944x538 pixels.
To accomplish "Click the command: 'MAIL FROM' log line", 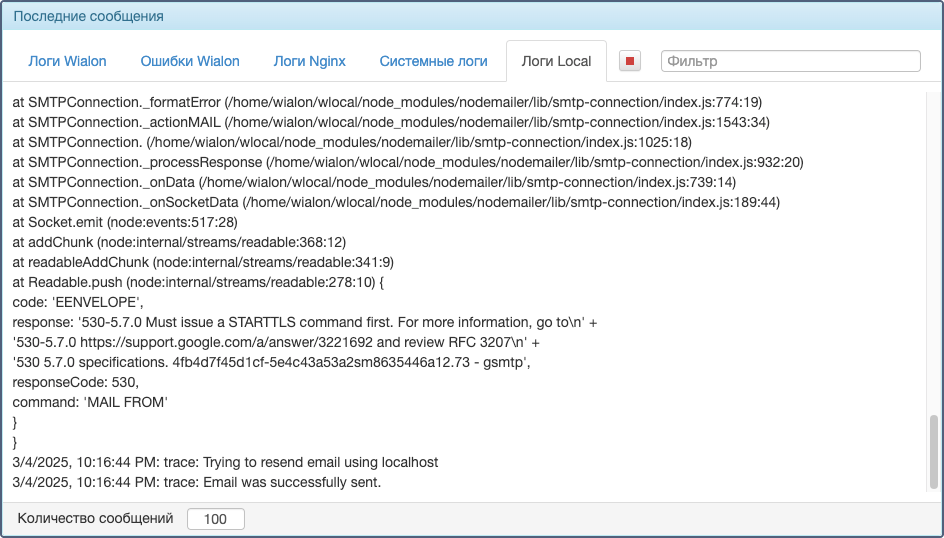I will 90,402.
